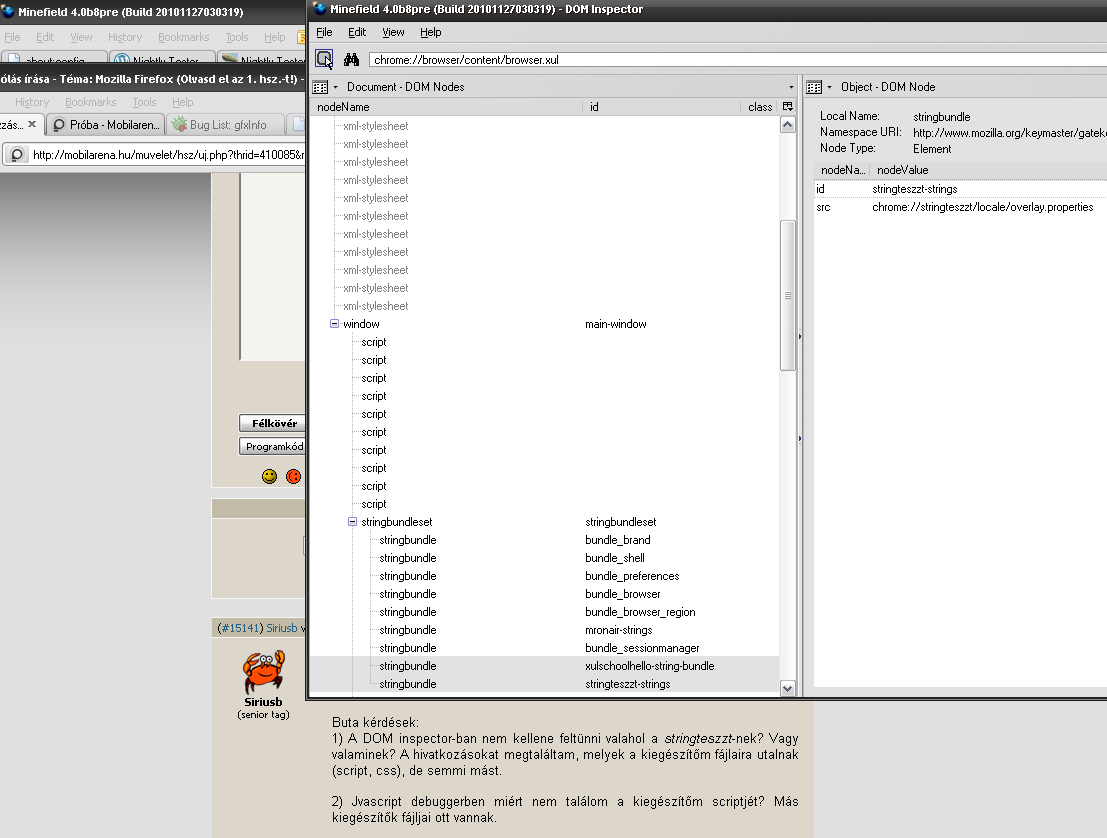The width and height of the screenshot is (1107, 838).
Task: Click the Help menu in the Minefield forum window
Action: (x=182, y=102)
